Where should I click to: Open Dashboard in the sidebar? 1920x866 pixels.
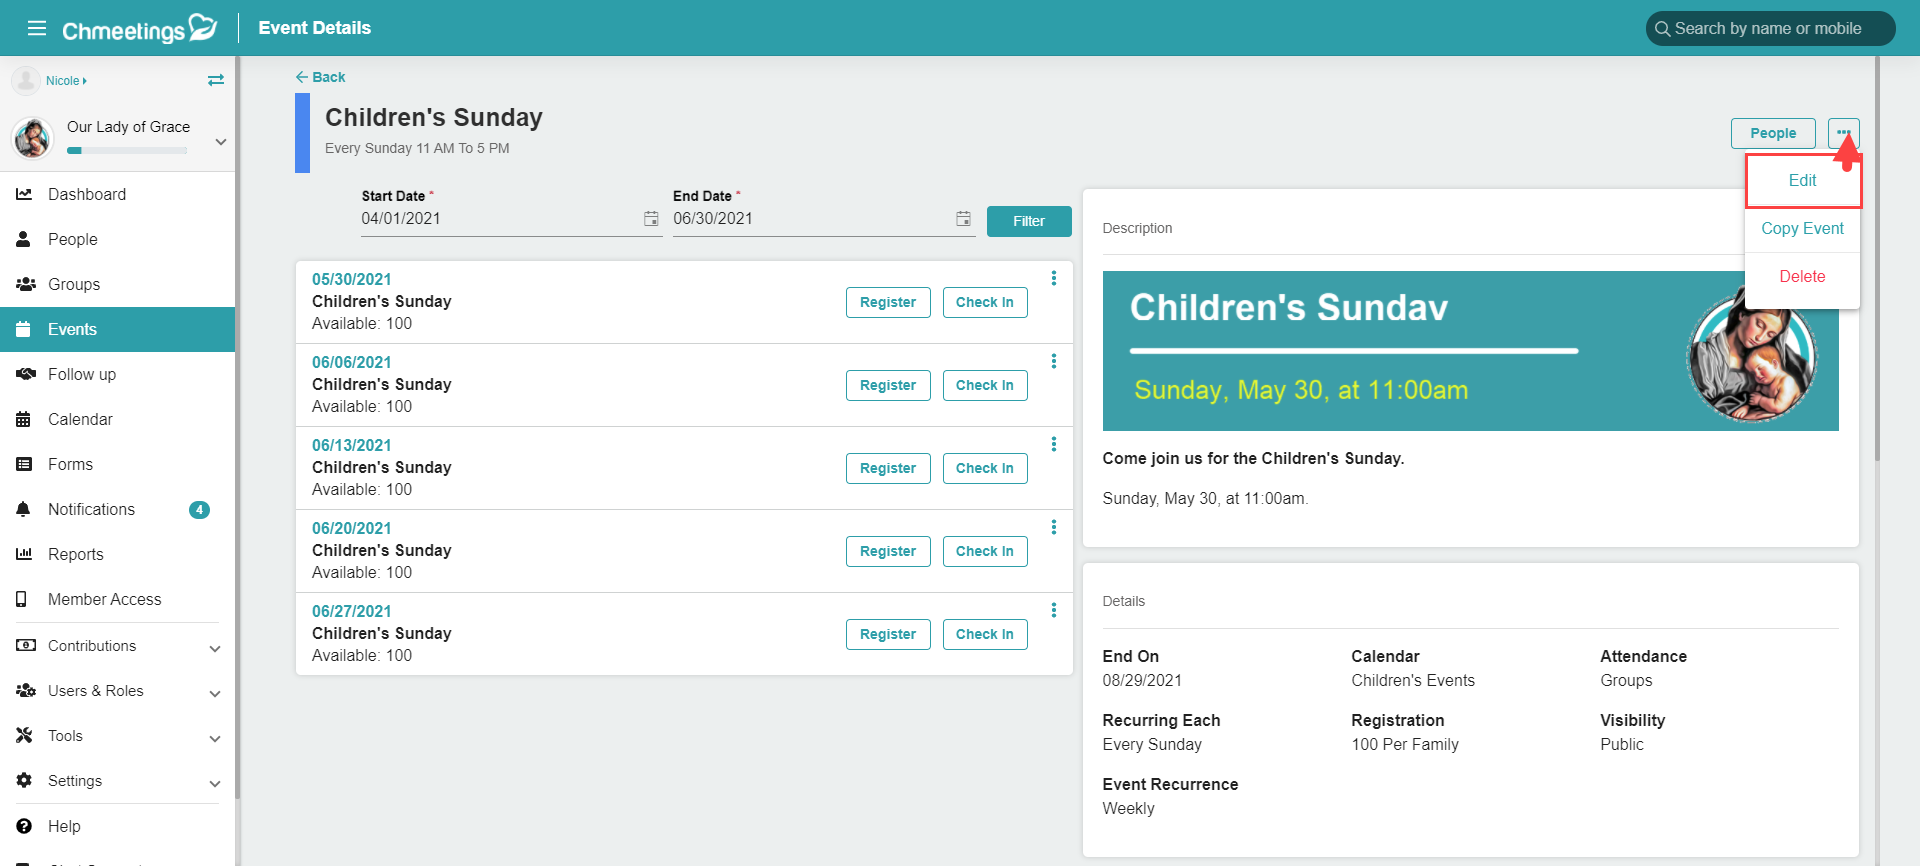click(x=118, y=194)
